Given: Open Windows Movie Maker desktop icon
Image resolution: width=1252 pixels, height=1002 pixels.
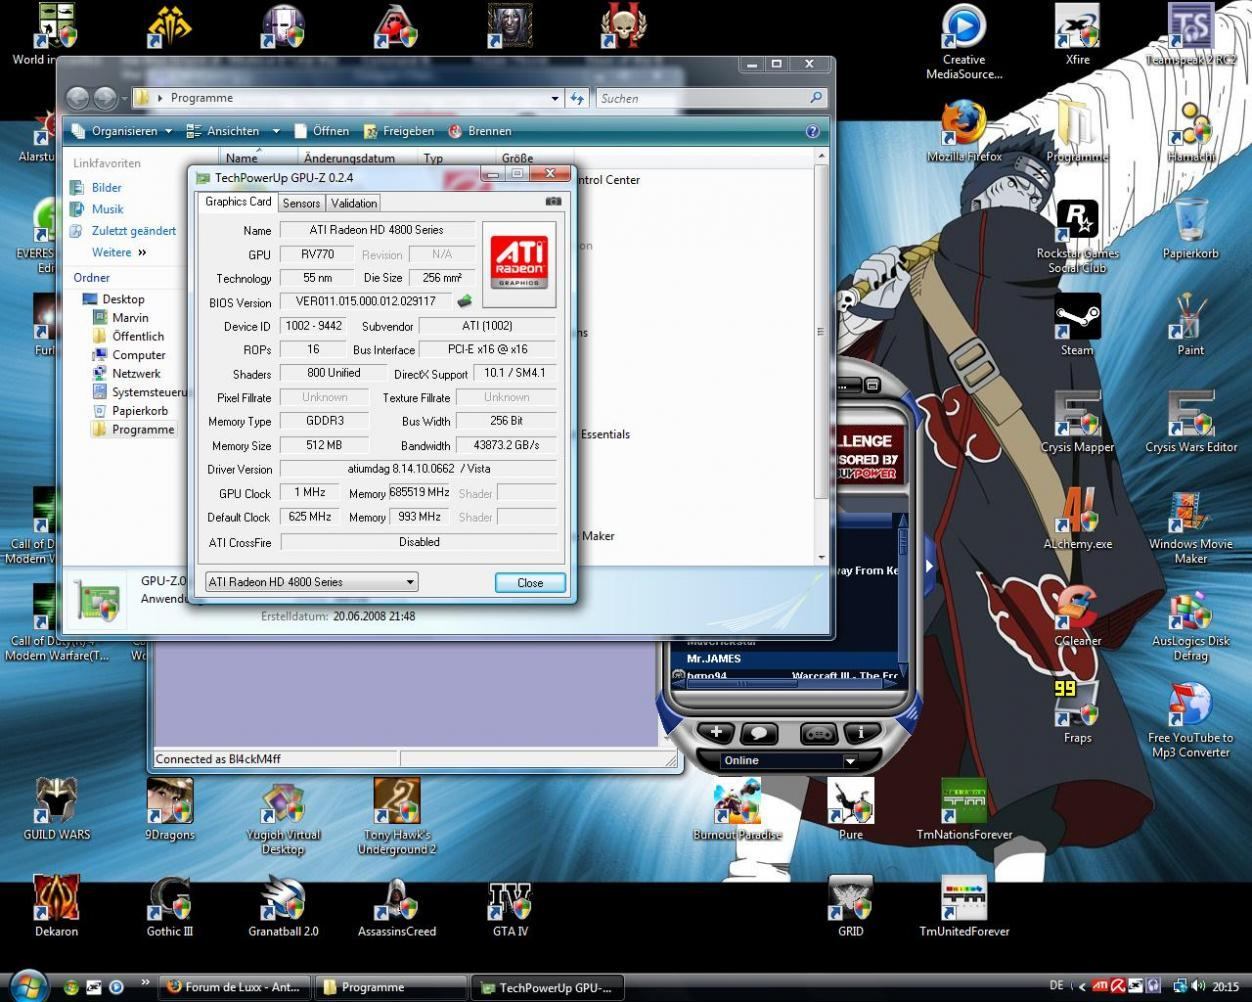Looking at the screenshot, I should click(1190, 526).
